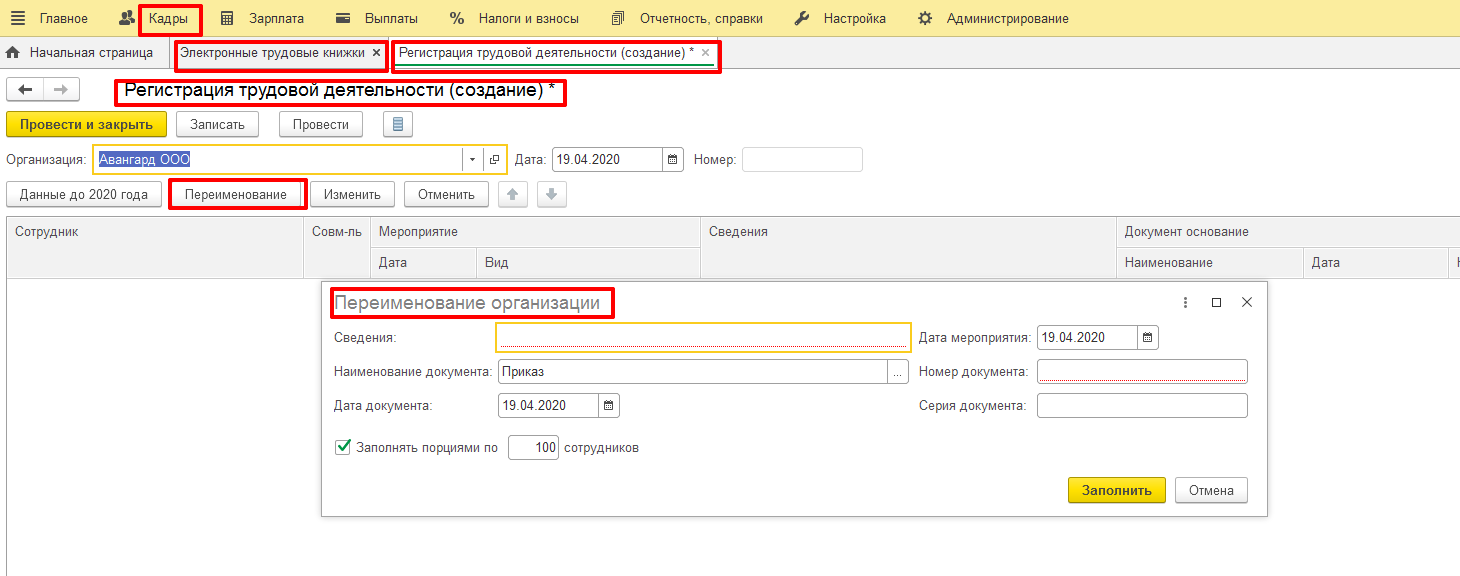The height and width of the screenshot is (576, 1460).
Task: Click the Номер документа input field
Action: [x=1142, y=372]
